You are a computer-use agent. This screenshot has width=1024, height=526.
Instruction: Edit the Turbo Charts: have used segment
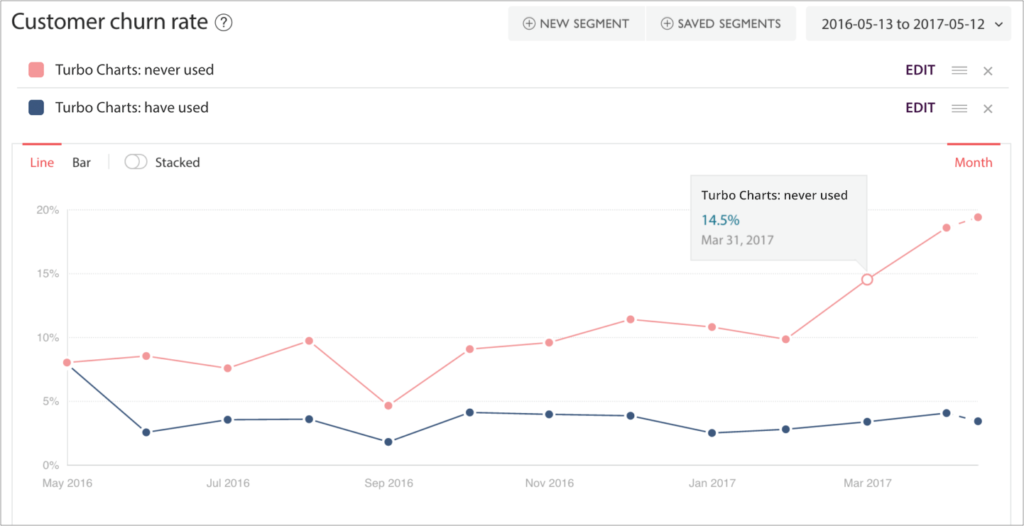[920, 108]
